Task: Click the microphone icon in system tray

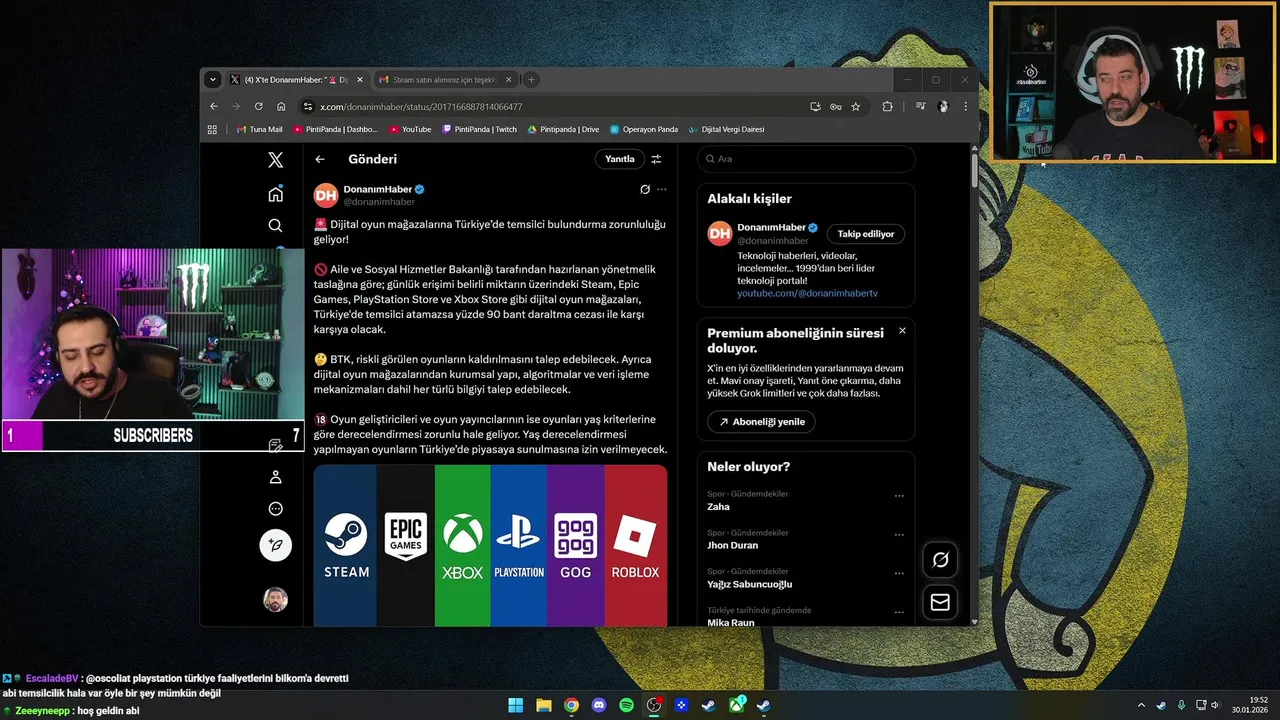Action: pyautogui.click(x=1181, y=705)
